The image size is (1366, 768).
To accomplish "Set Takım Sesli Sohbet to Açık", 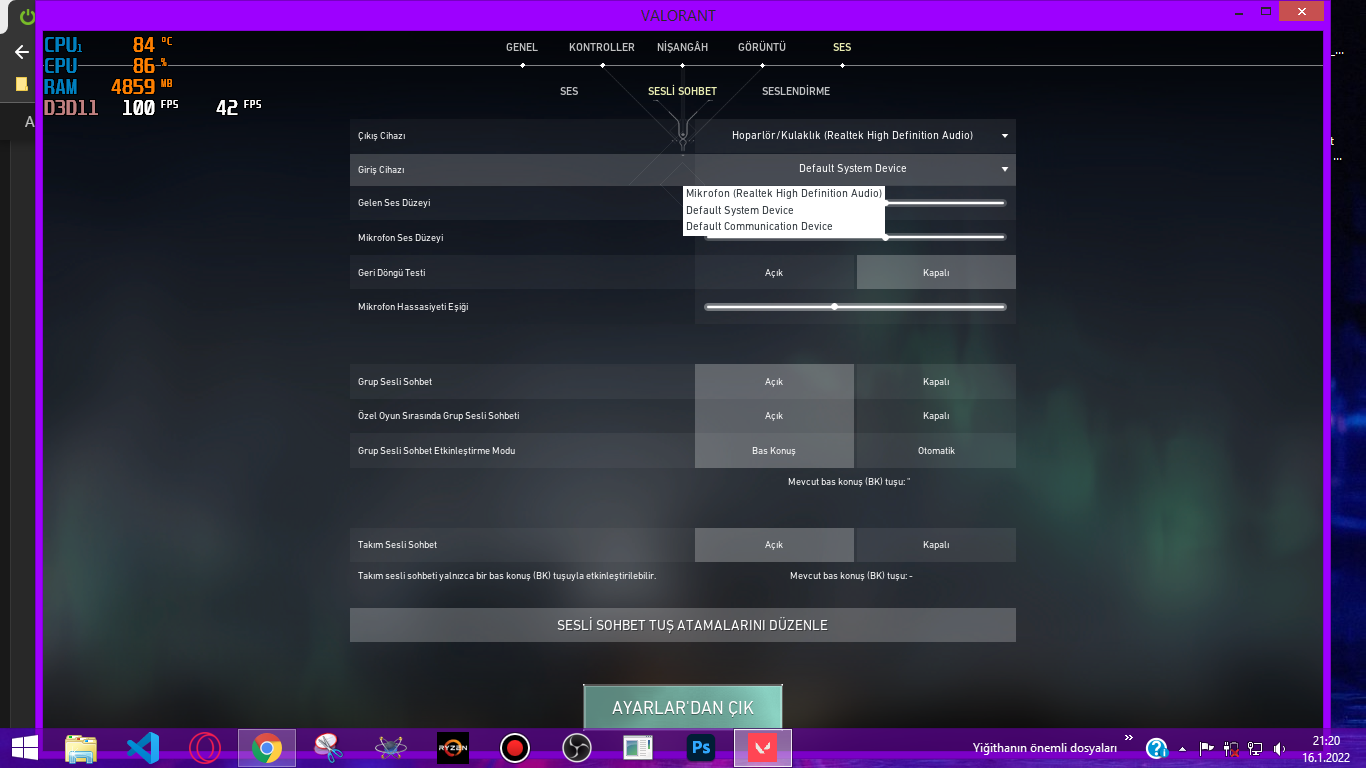I will [774, 545].
